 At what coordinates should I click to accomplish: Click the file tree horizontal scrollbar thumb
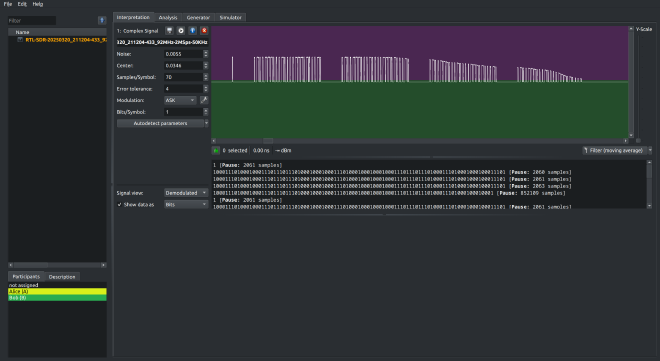coord(31,265)
